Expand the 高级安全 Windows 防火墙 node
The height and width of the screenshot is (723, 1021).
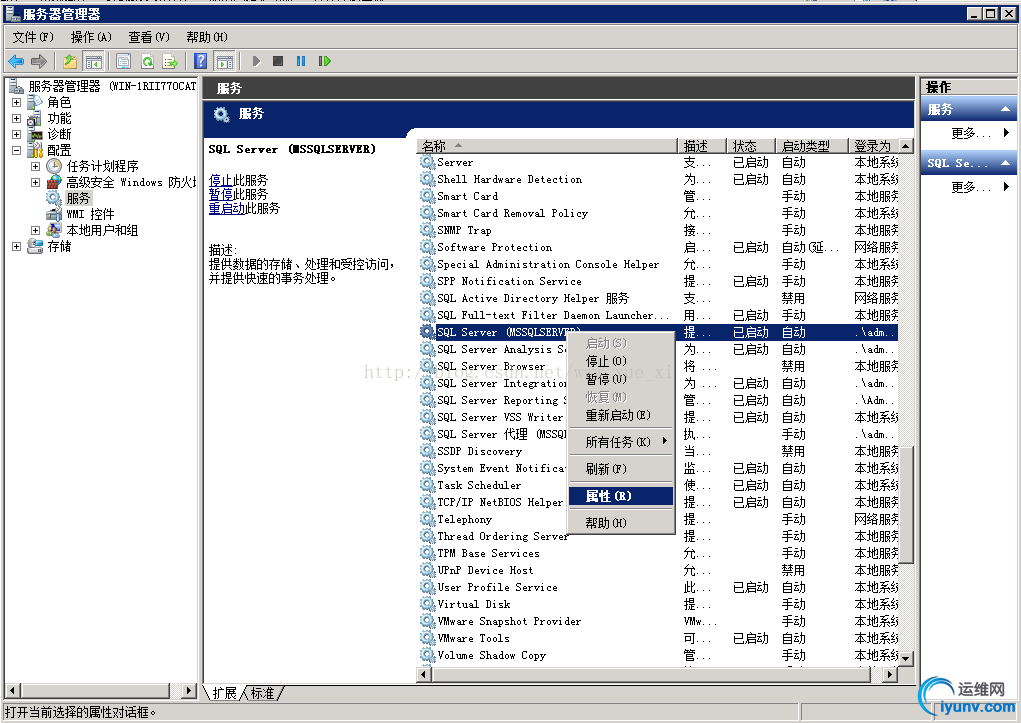[x=36, y=182]
